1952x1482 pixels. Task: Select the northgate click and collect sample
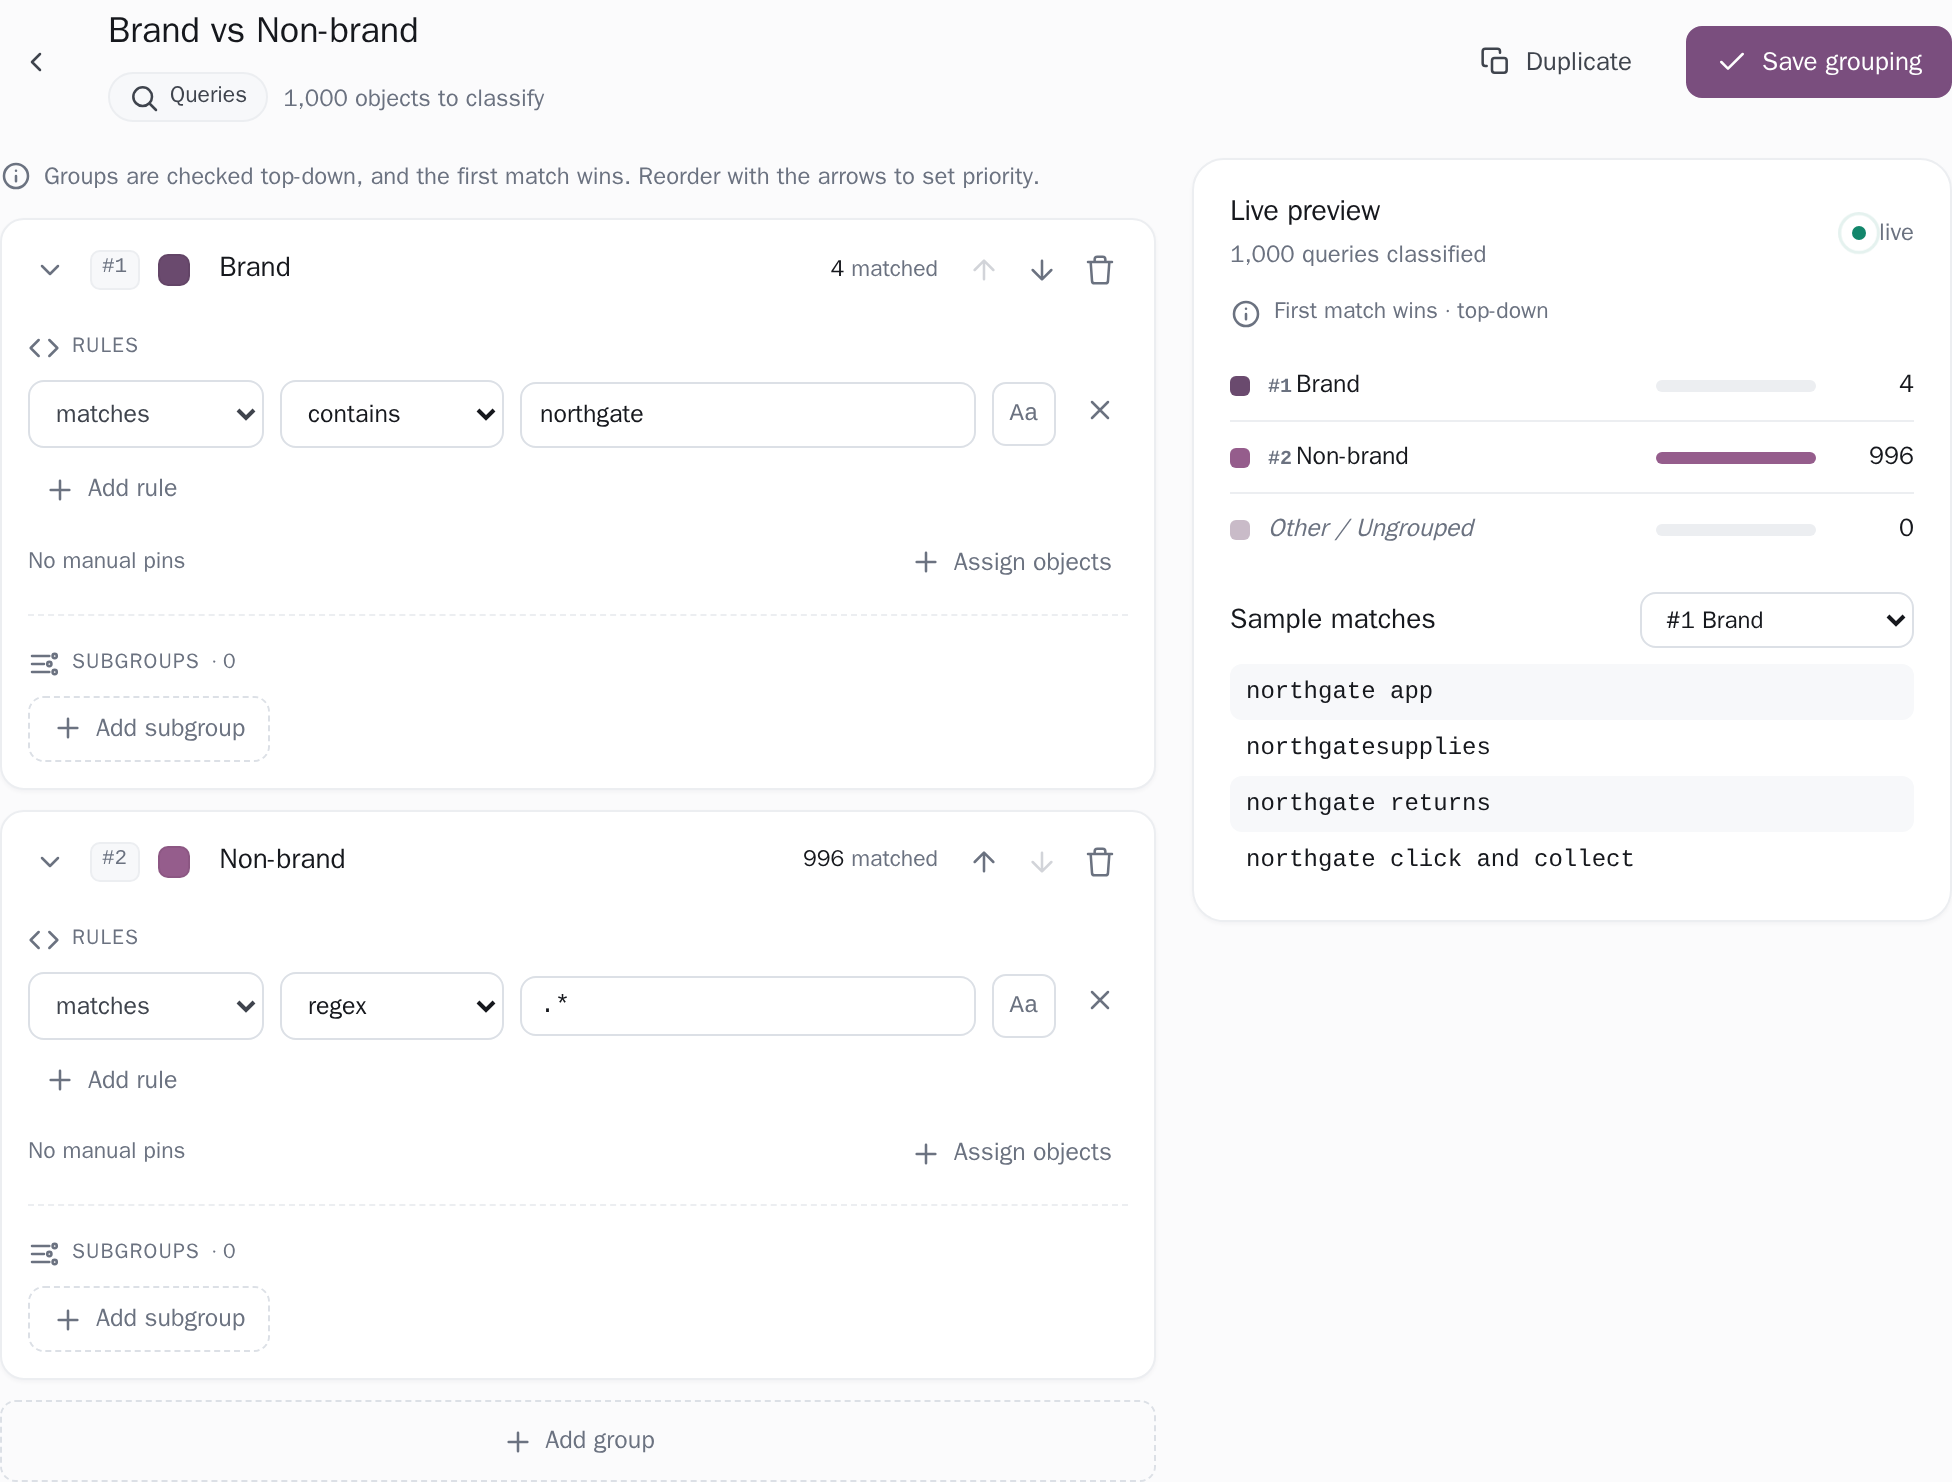[x=1572, y=859]
